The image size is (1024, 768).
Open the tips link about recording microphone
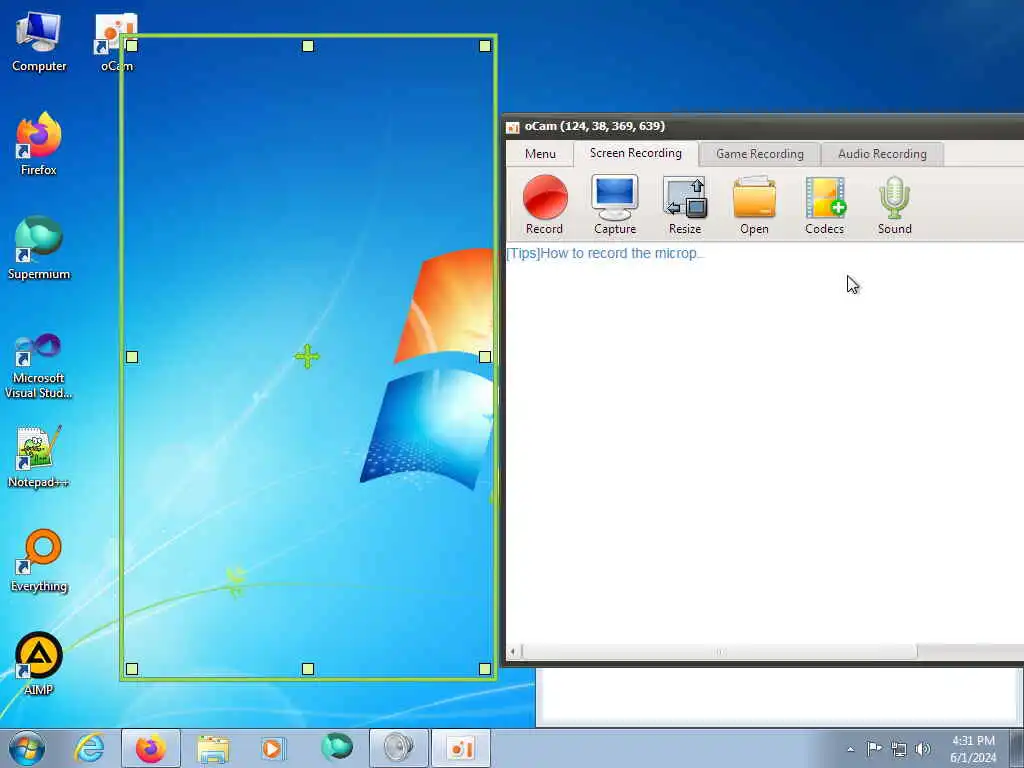coord(605,253)
